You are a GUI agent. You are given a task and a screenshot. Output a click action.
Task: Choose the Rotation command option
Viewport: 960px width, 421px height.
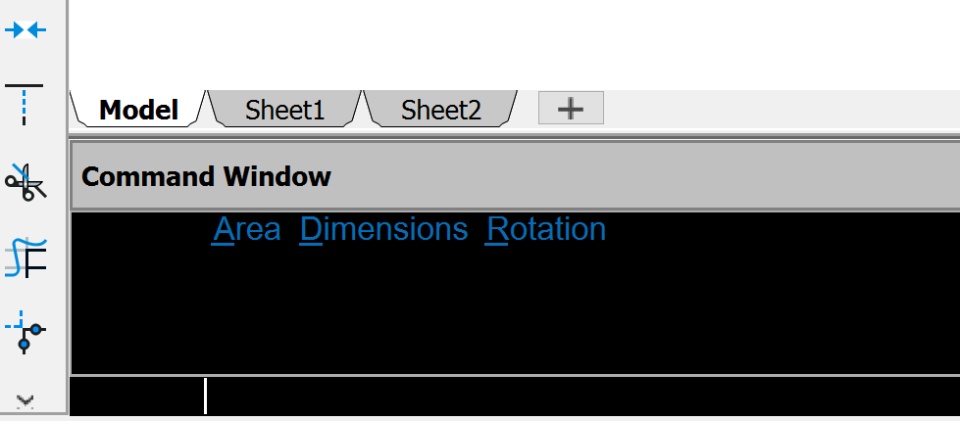tap(546, 230)
